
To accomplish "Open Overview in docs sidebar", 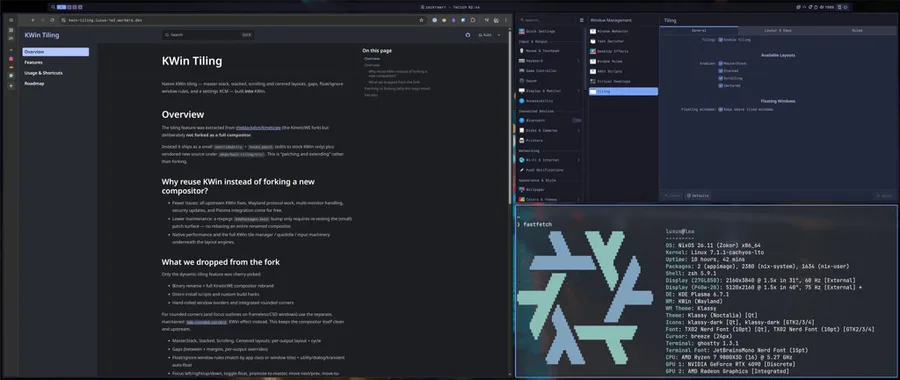I will [x=56, y=52].
